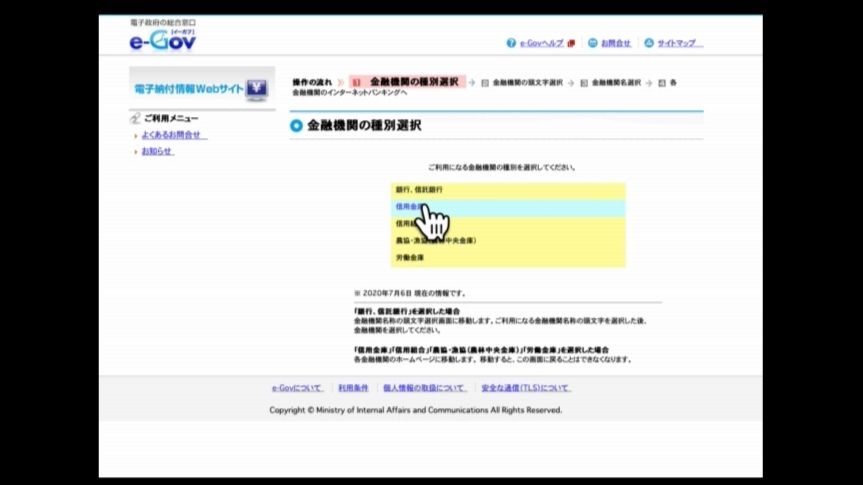This screenshot has width=863, height=485.
Task: Click the ご利用メニュー pencil icon
Action: [x=135, y=118]
